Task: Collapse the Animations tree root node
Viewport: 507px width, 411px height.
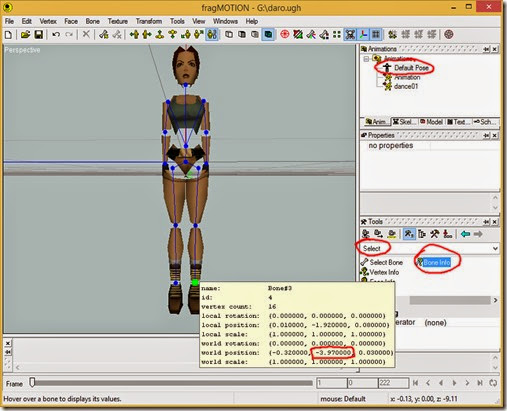Action: (366, 59)
